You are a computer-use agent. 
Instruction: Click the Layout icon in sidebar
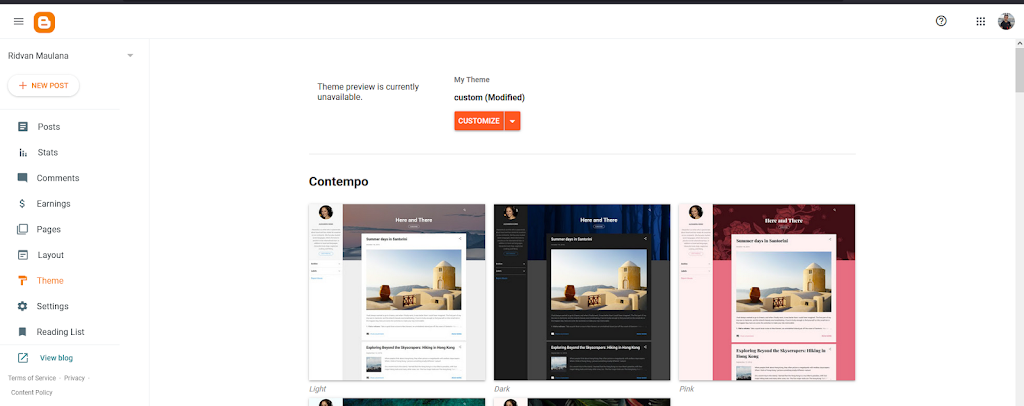23,255
